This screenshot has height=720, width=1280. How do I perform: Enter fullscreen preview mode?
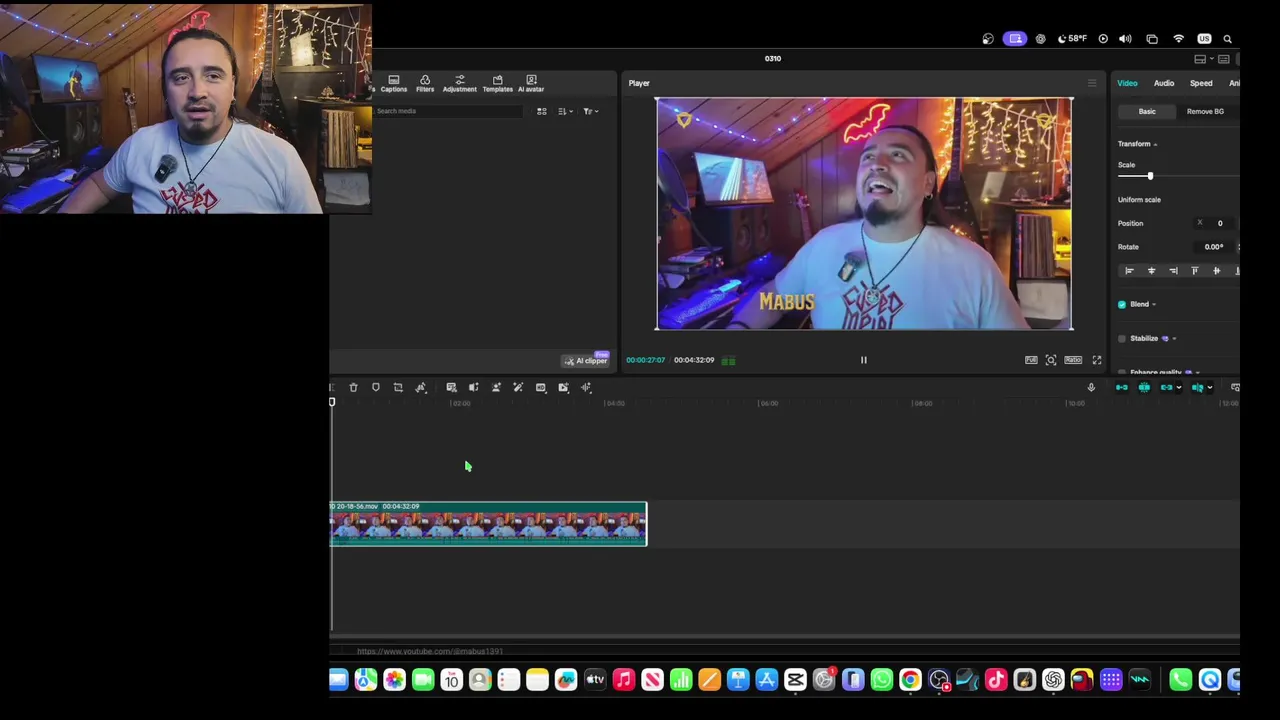point(1097,360)
